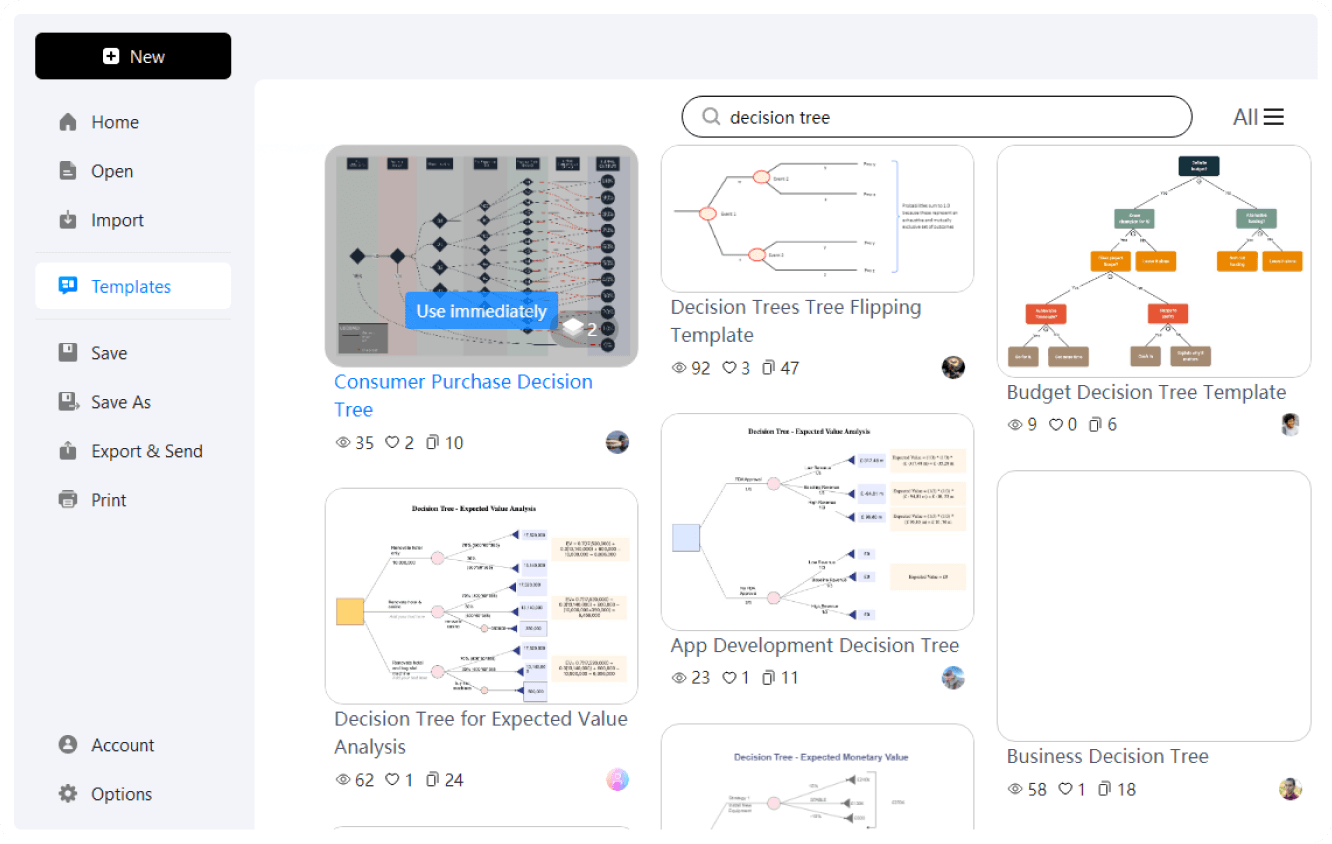This screenshot has height=844, width=1332.
Task: Select the Export & Send icon
Action: pyautogui.click(x=68, y=450)
